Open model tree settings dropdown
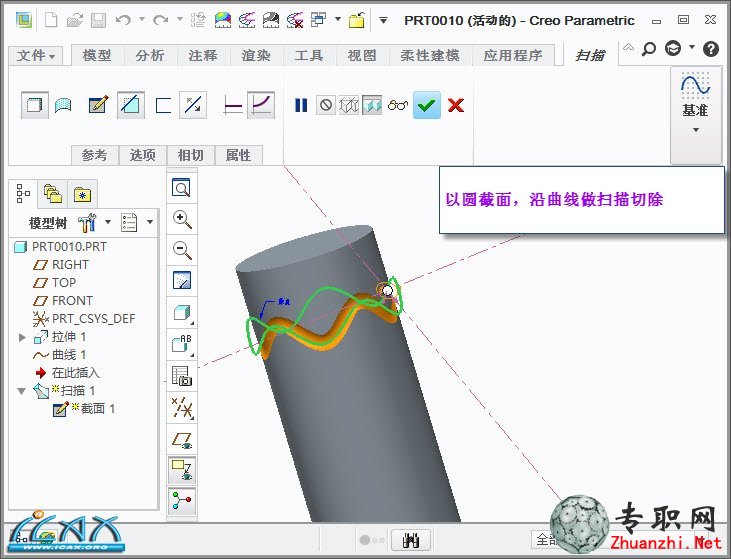731x559 pixels. coord(108,222)
